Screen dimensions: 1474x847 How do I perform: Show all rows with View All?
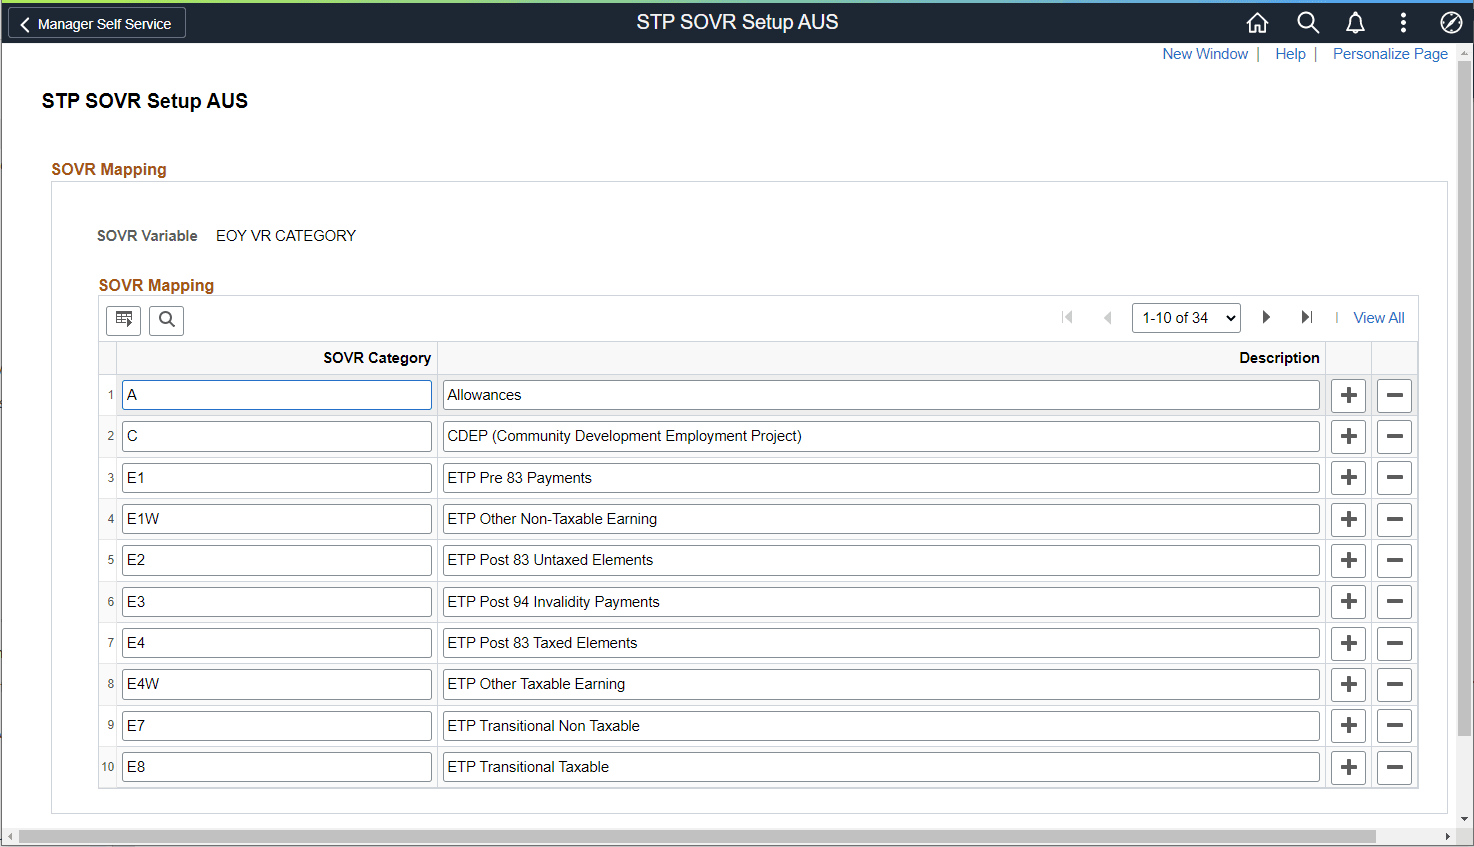point(1378,317)
